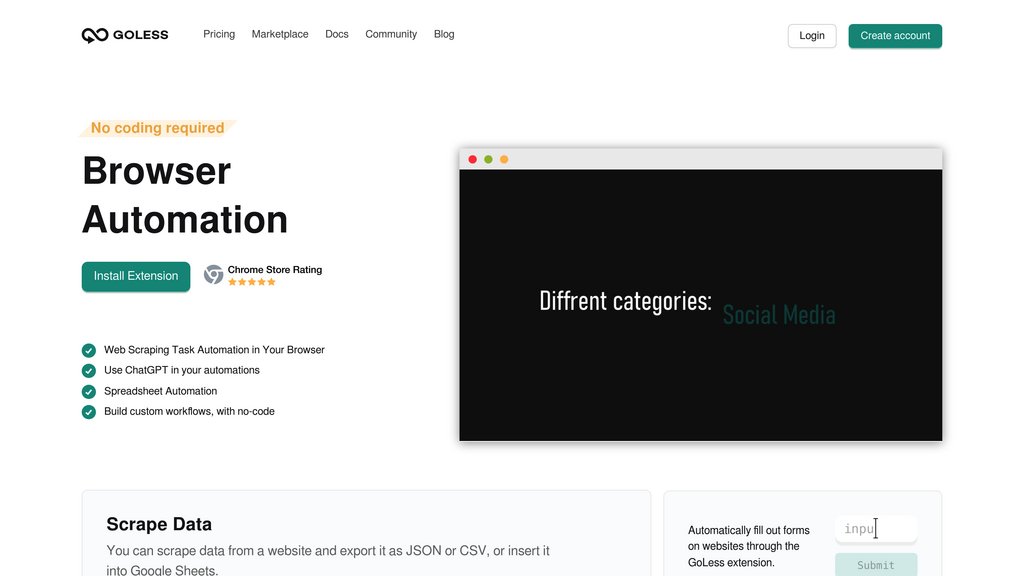The height and width of the screenshot is (576, 1024).
Task: Click the 'Spreadsheet Automation' text
Action: [160, 391]
